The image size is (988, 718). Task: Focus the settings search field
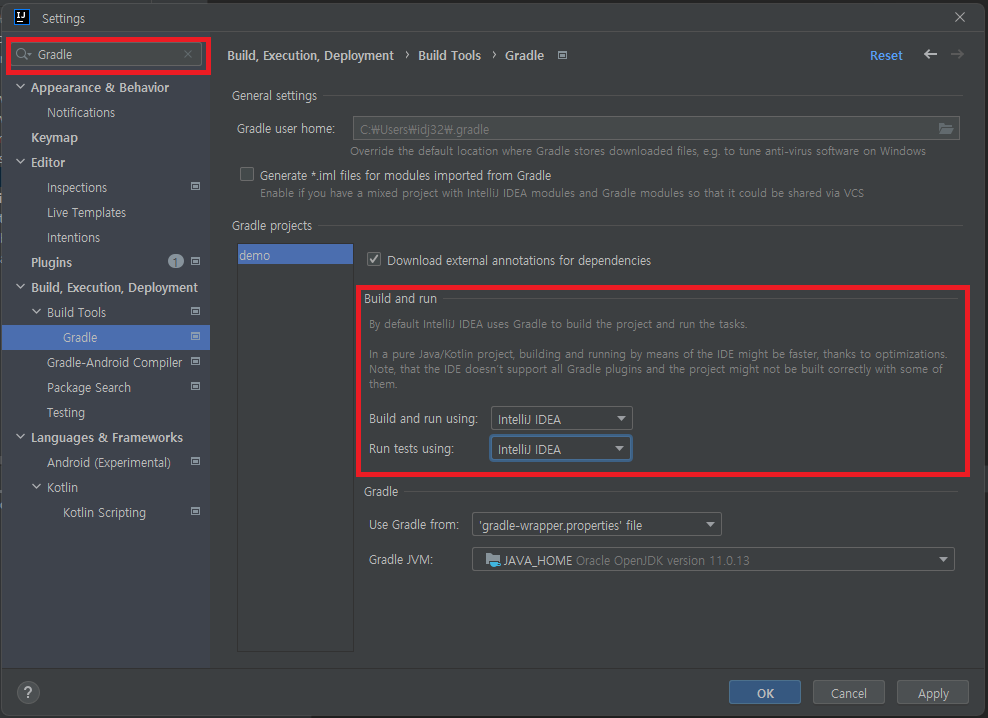pyautogui.click(x=108, y=54)
